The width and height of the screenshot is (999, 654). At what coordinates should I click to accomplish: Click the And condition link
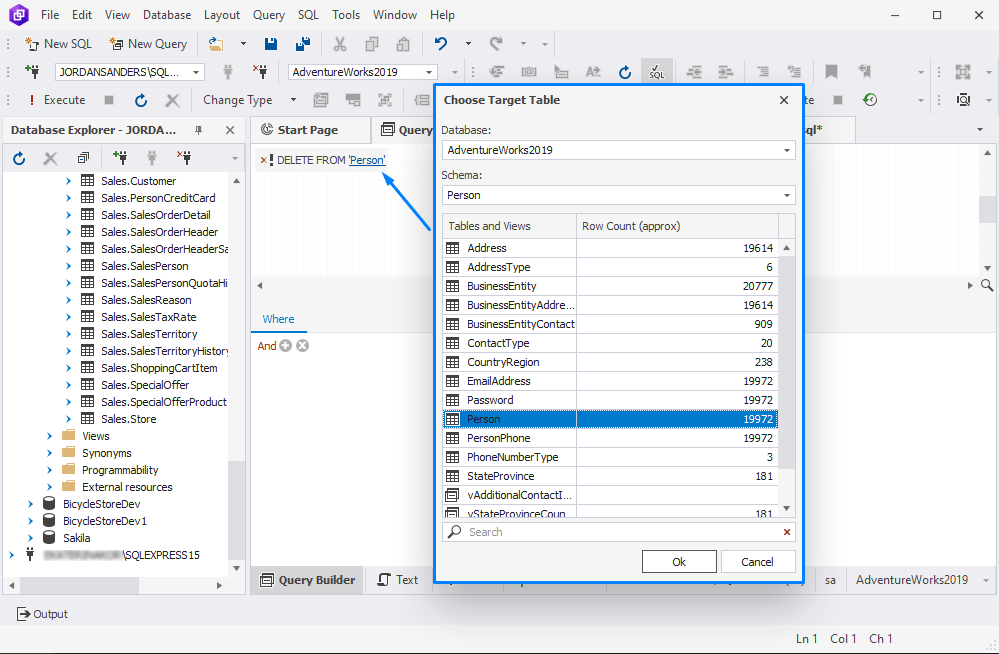click(266, 346)
